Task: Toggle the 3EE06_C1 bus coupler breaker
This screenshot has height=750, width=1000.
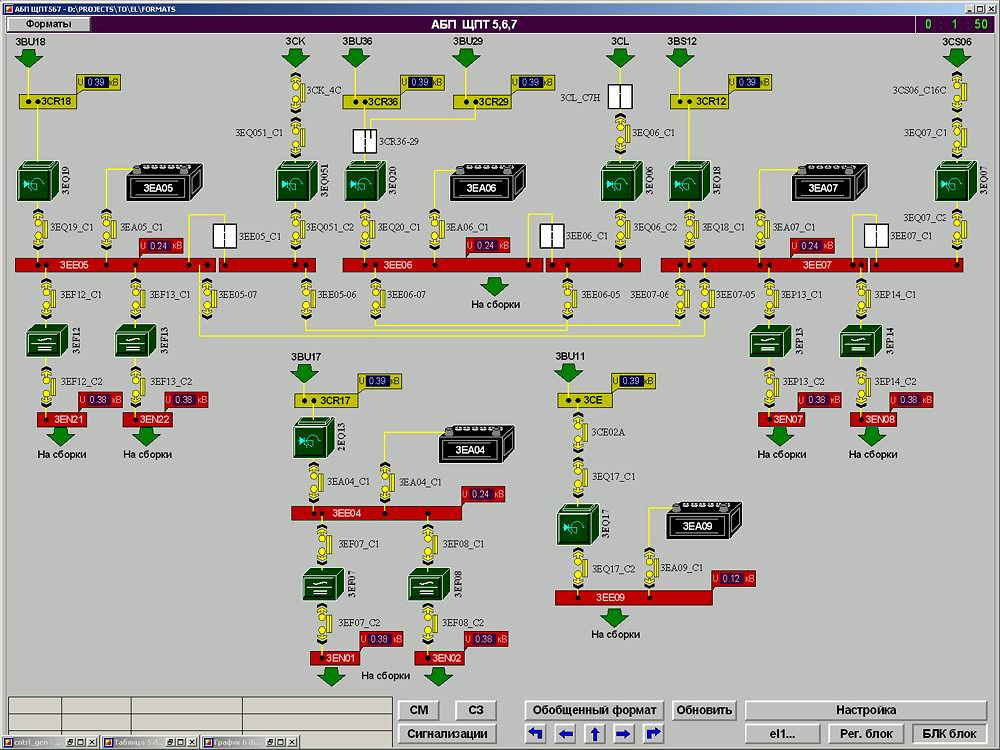Action: (552, 235)
